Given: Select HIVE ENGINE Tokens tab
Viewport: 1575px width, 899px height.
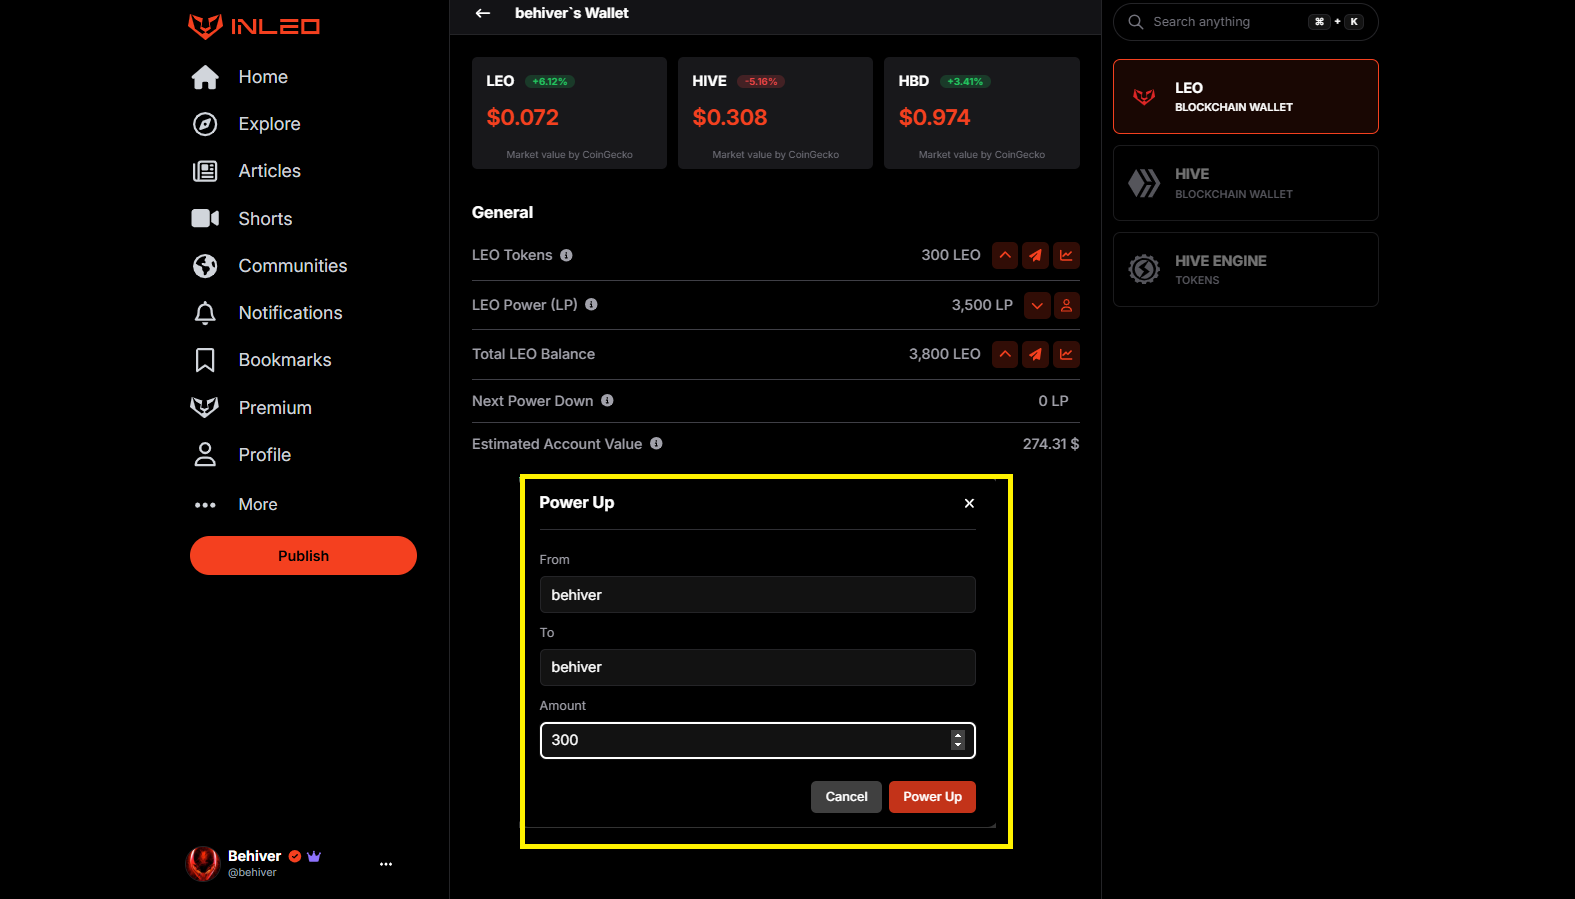Looking at the screenshot, I should (x=1245, y=270).
